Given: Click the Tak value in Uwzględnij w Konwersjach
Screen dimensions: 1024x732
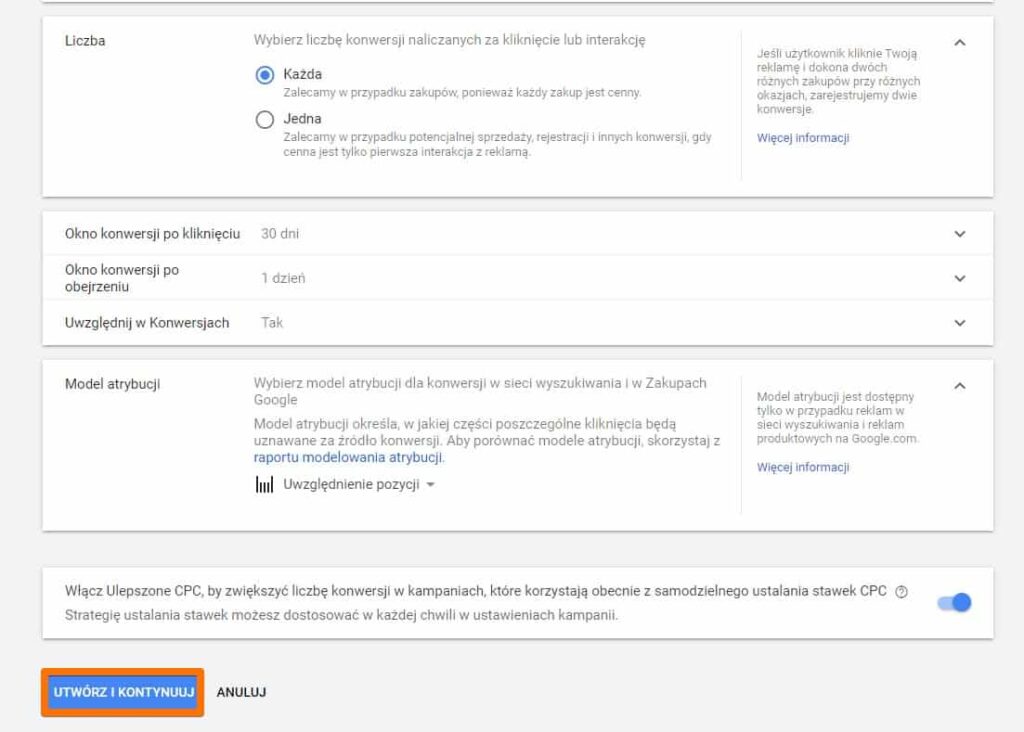Looking at the screenshot, I should 272,323.
